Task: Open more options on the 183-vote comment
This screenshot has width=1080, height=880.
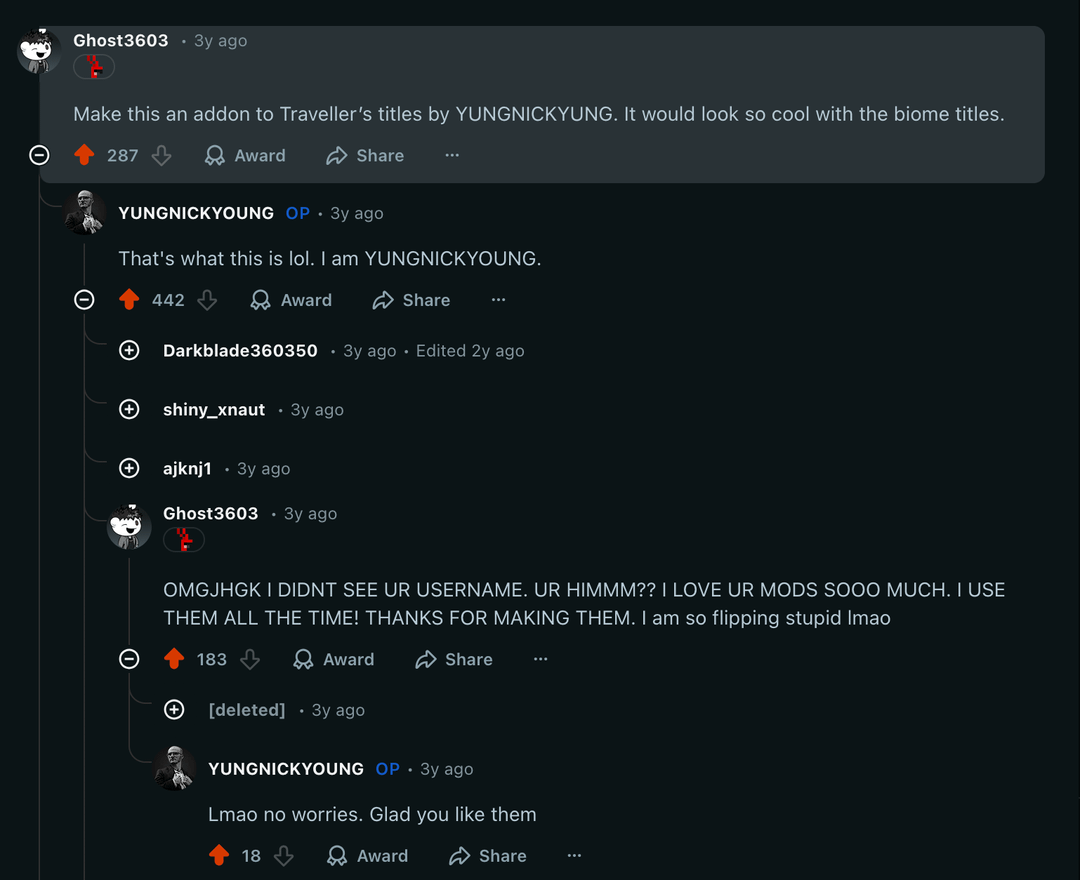Action: pos(541,659)
